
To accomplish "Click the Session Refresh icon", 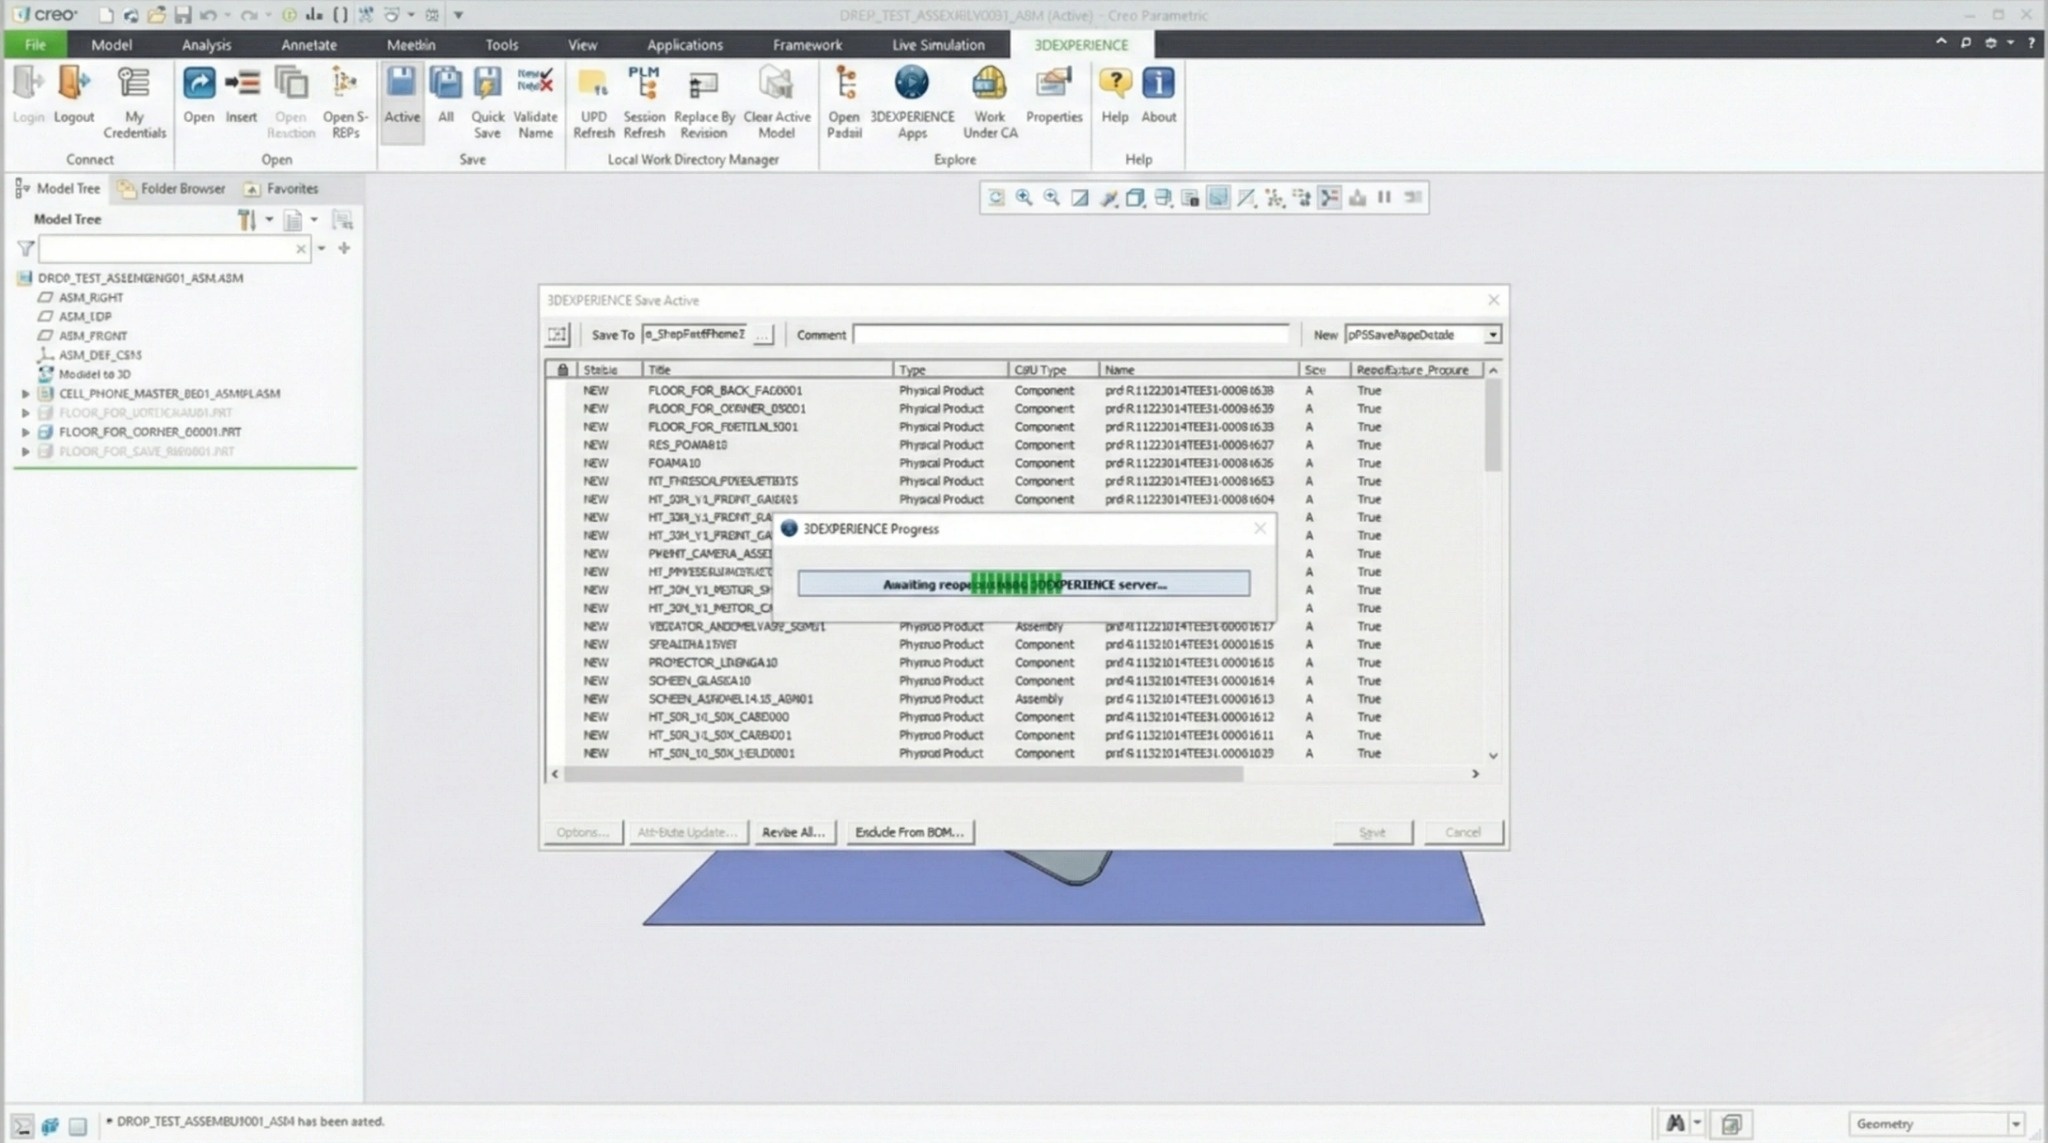I will [643, 85].
